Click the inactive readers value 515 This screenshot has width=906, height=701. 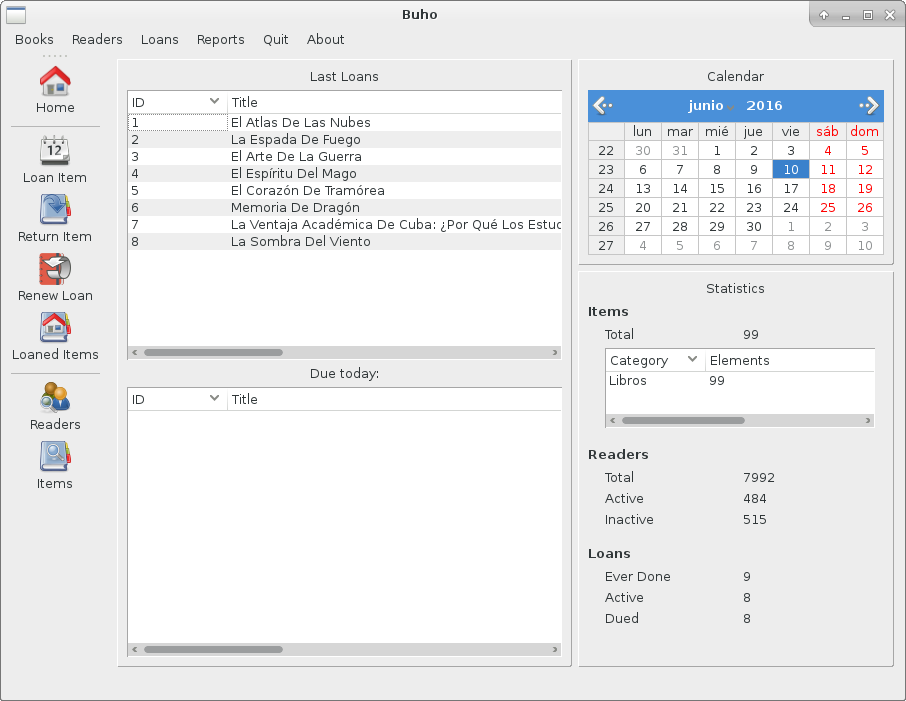pyautogui.click(x=755, y=520)
